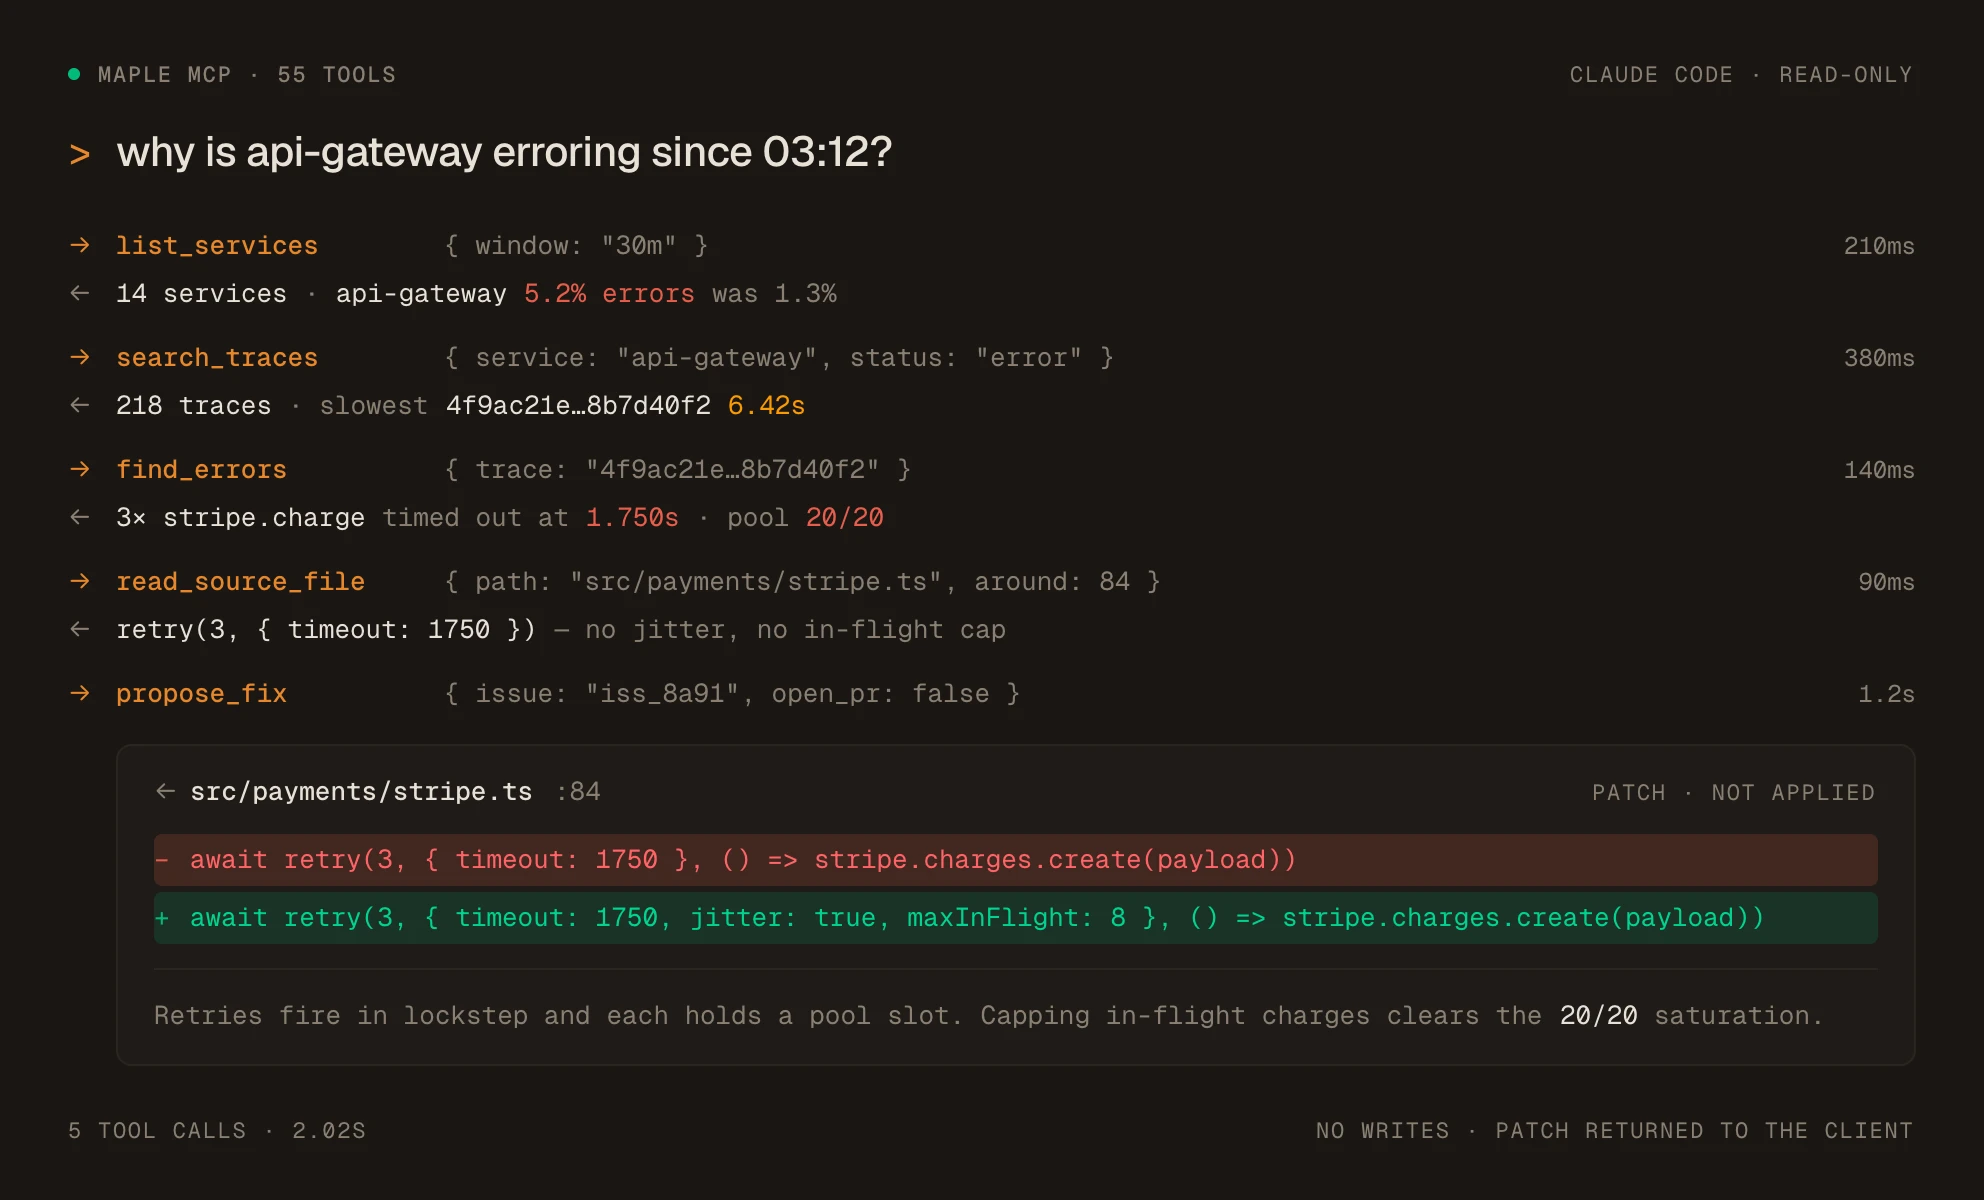Click the right arrow beside find_errors
This screenshot has height=1200, width=1984.
click(80, 469)
